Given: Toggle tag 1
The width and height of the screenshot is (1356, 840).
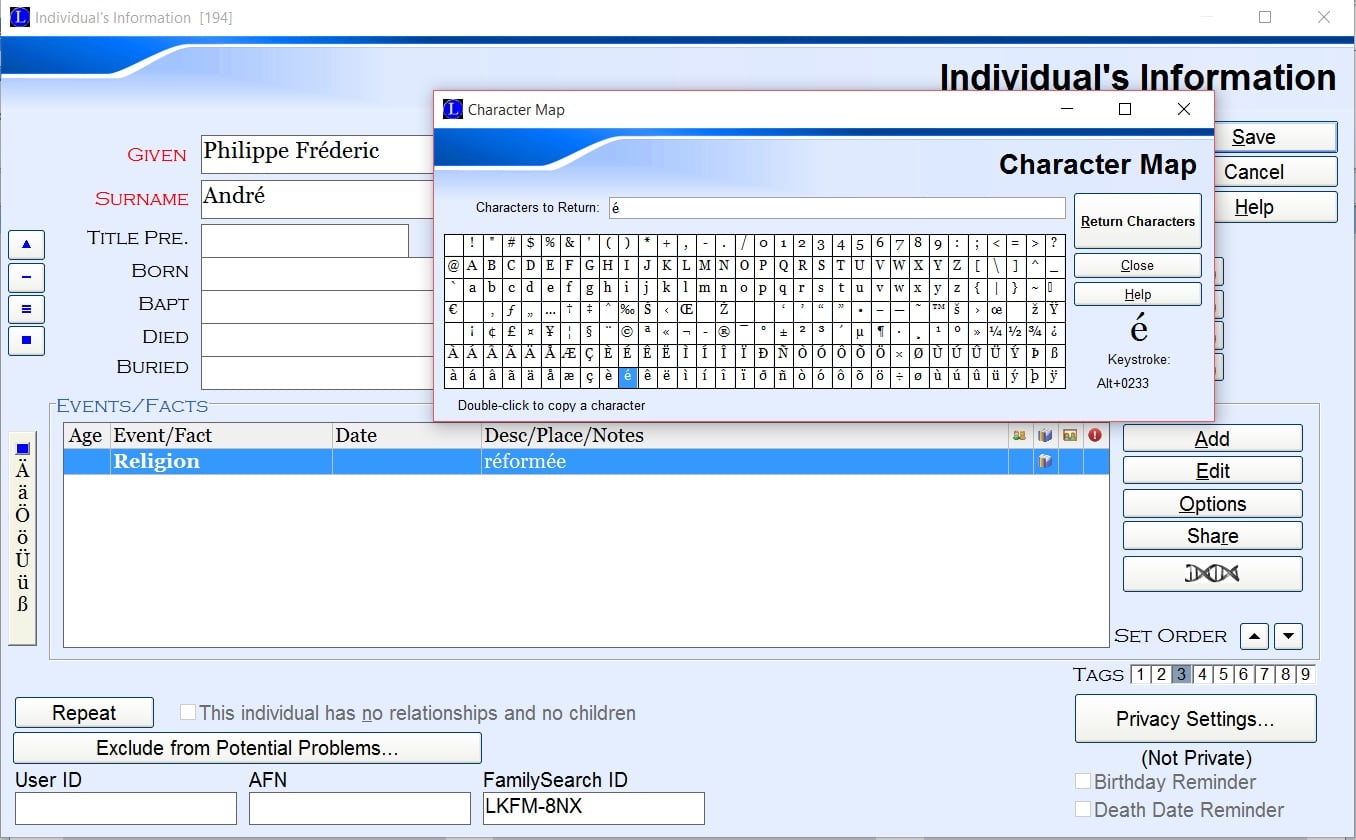Looking at the screenshot, I should [1141, 675].
